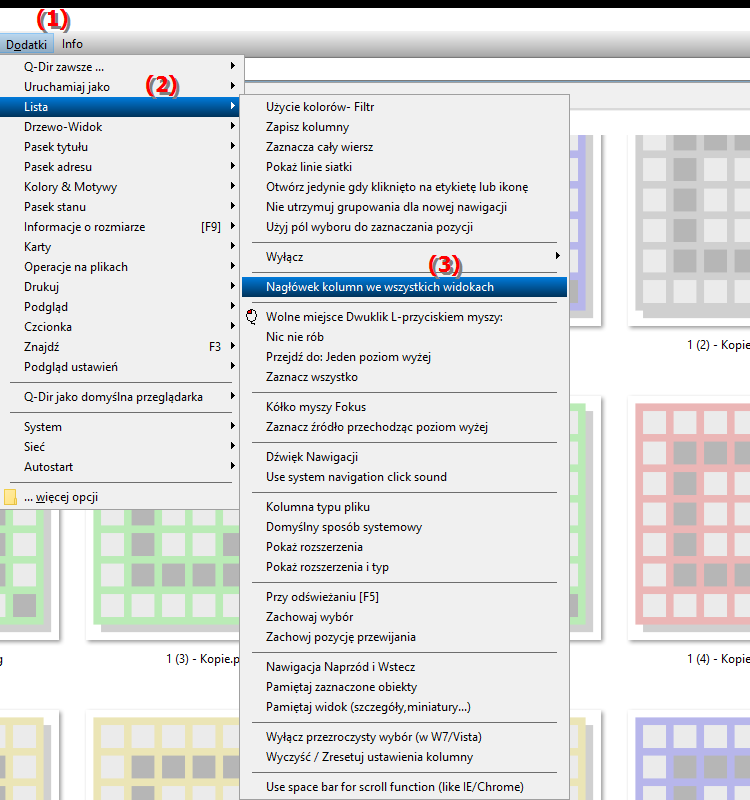Image resolution: width=750 pixels, height=800 pixels.
Task: Open the Drukuj submenu
Action: tap(121, 287)
